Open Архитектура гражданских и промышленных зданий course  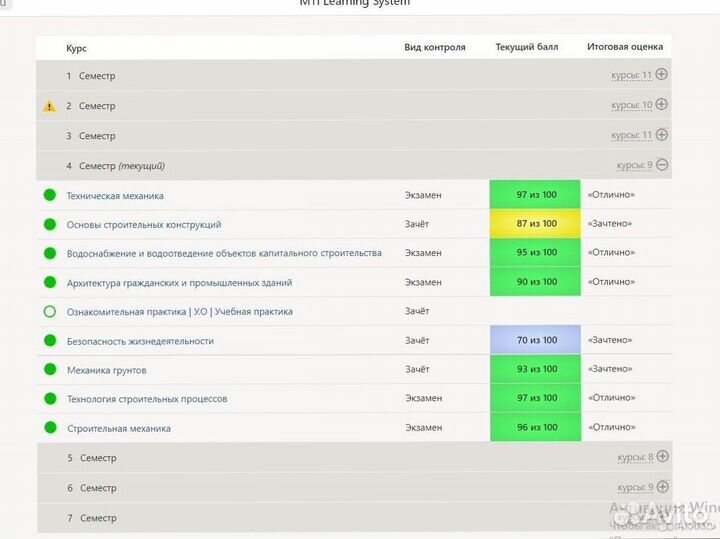tap(179, 283)
